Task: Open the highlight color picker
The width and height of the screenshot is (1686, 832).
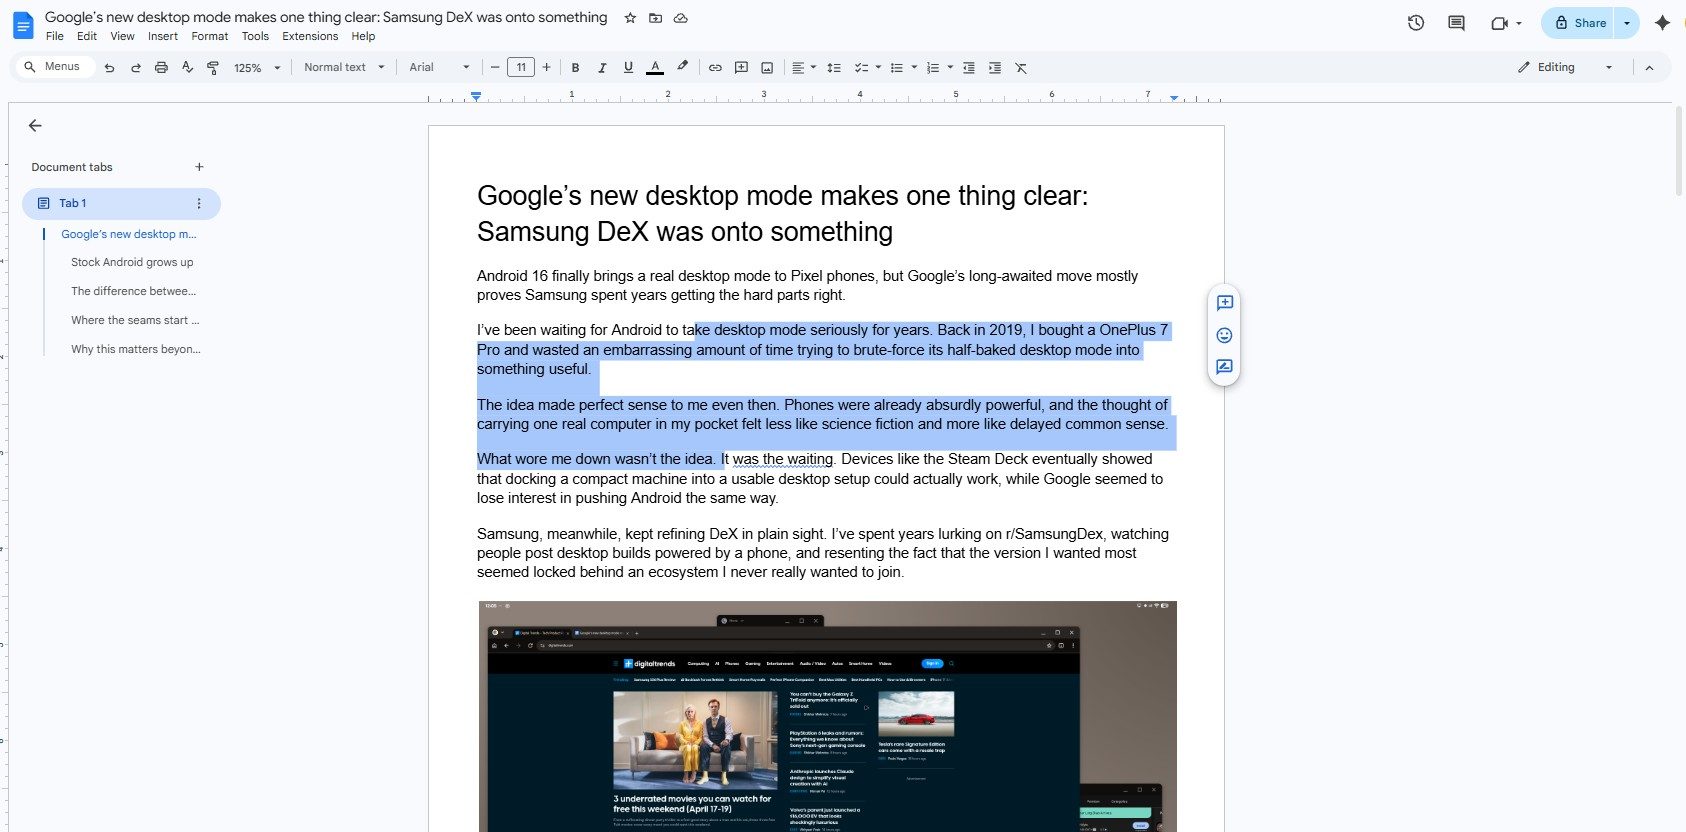Action: [682, 68]
